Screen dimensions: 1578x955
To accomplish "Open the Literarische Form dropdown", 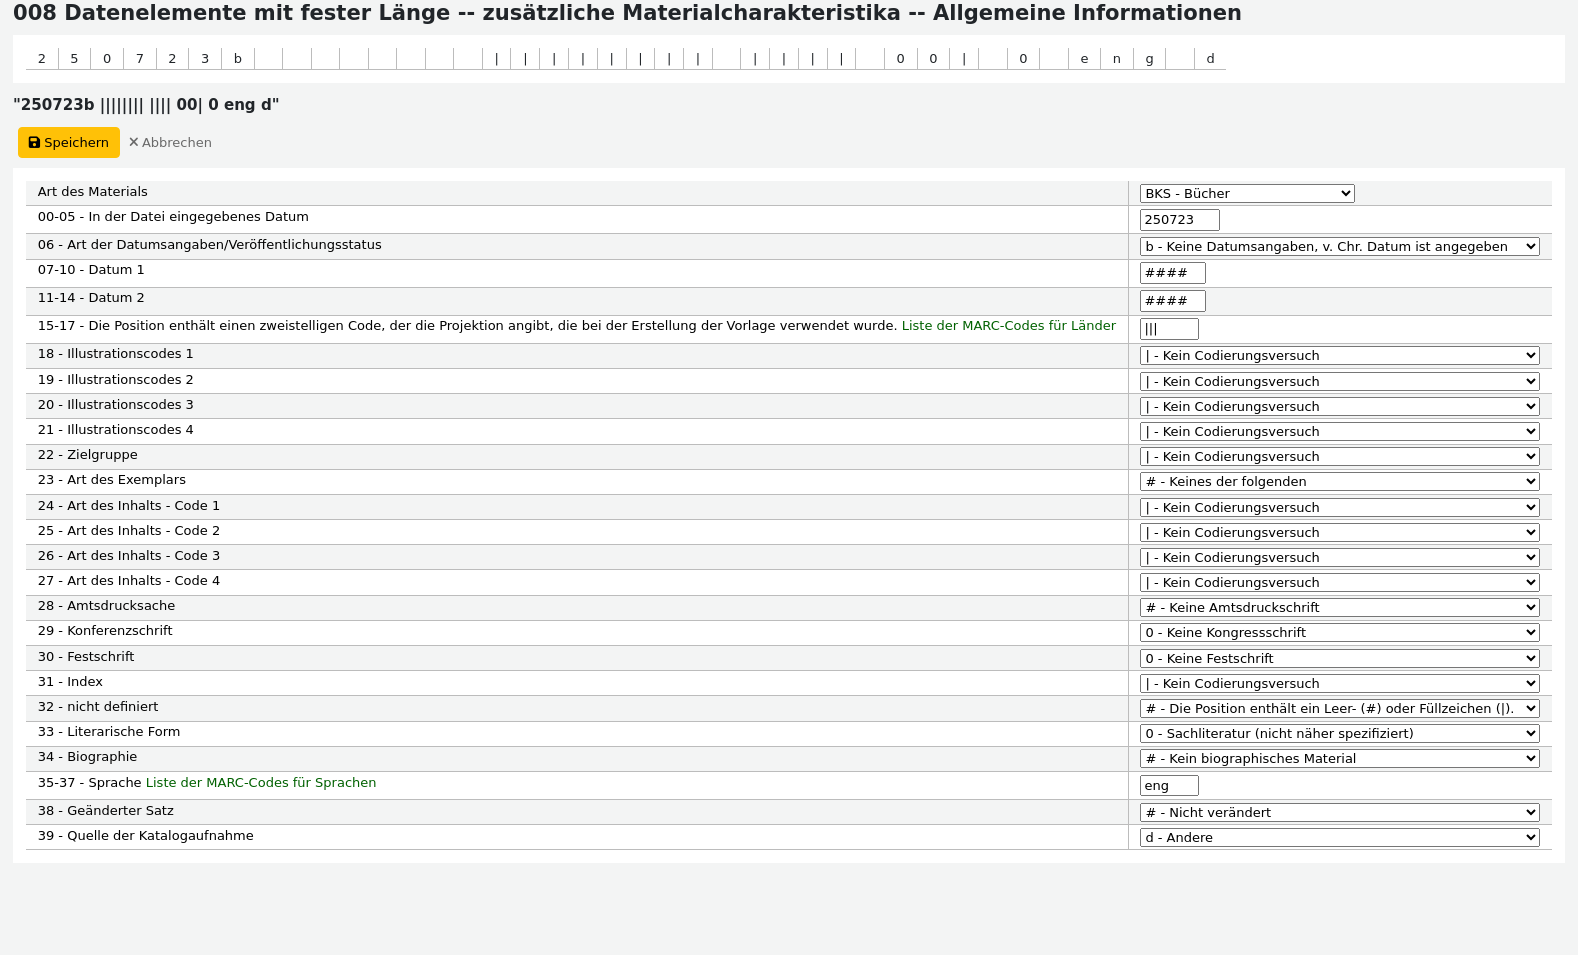I will click(x=1338, y=734).
